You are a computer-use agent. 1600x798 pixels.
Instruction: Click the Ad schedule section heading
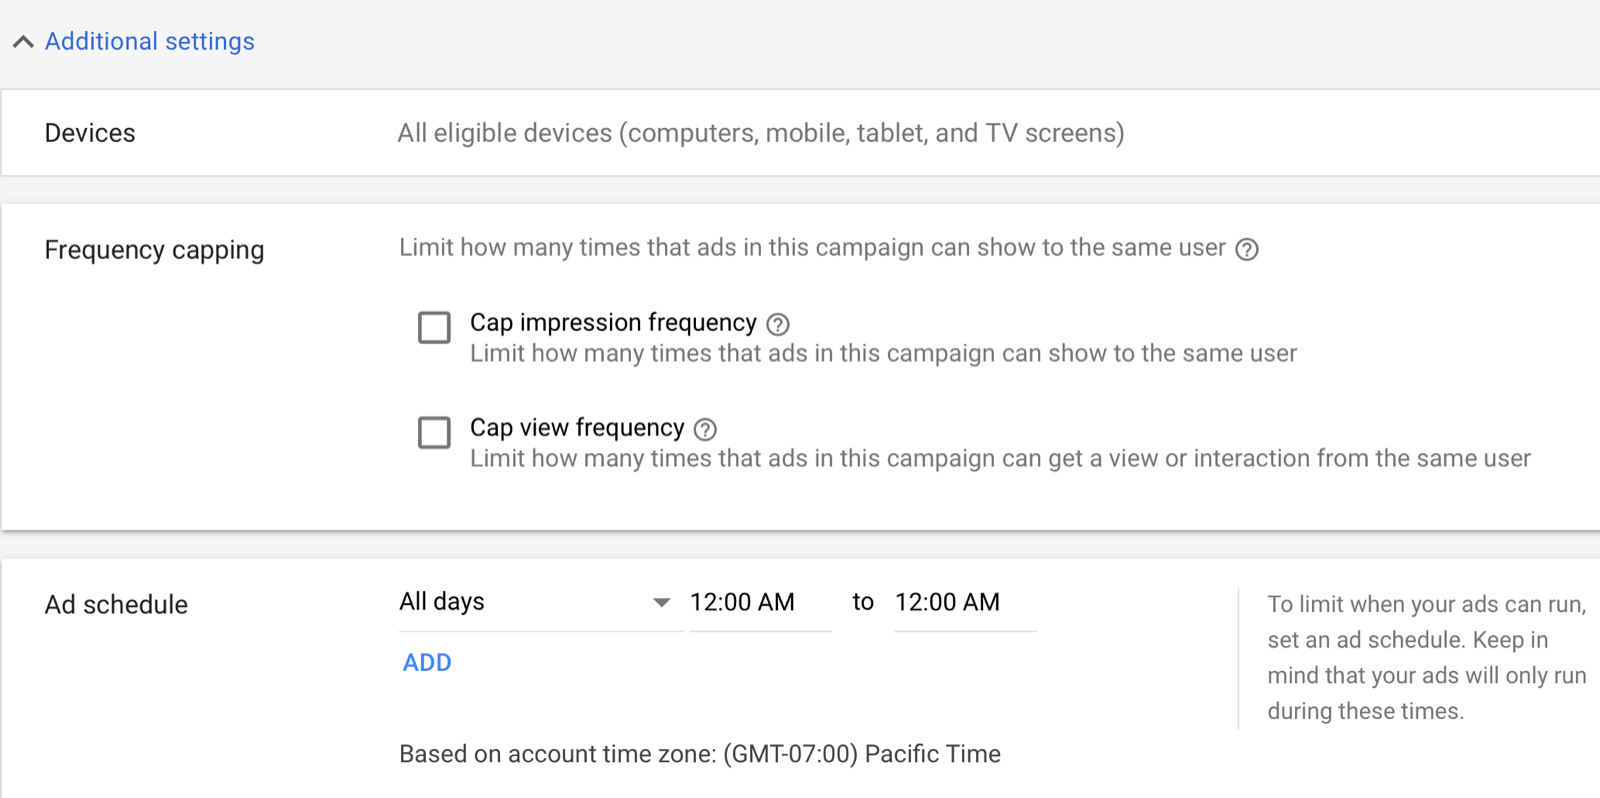point(116,605)
